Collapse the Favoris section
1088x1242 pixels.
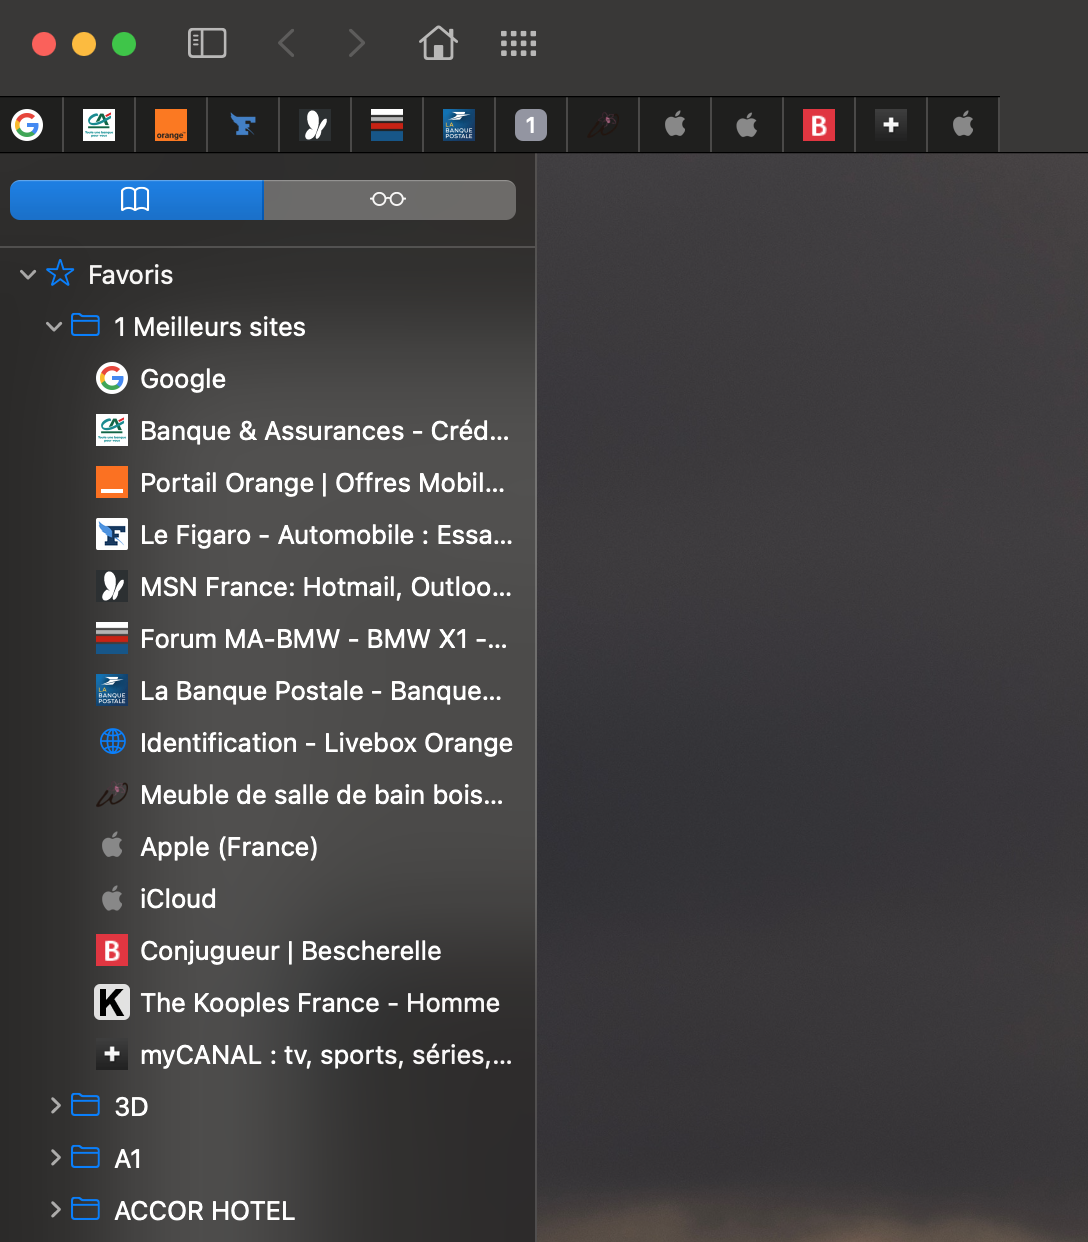28,274
